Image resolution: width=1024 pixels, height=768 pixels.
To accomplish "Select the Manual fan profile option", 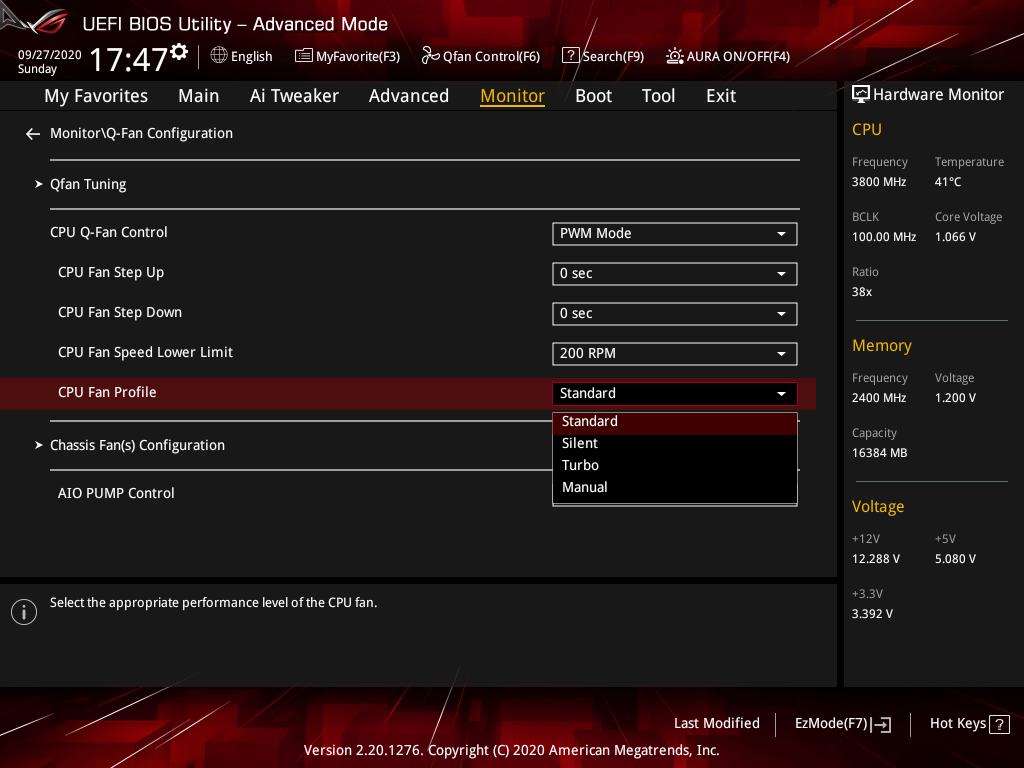I will (675, 487).
